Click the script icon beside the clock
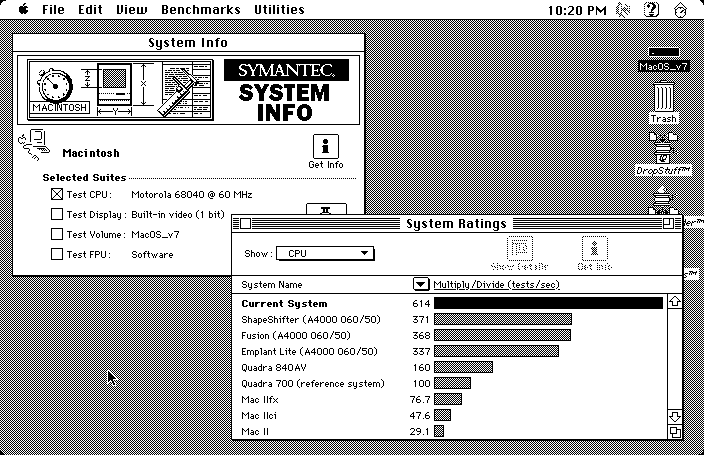This screenshot has width=704, height=455. point(623,9)
